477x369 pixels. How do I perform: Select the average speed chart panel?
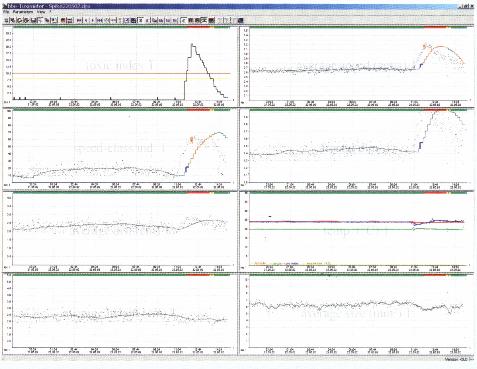tap(357, 66)
